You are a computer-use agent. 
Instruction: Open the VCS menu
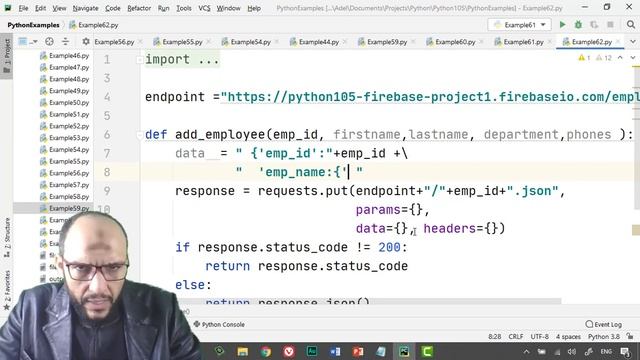204,8
